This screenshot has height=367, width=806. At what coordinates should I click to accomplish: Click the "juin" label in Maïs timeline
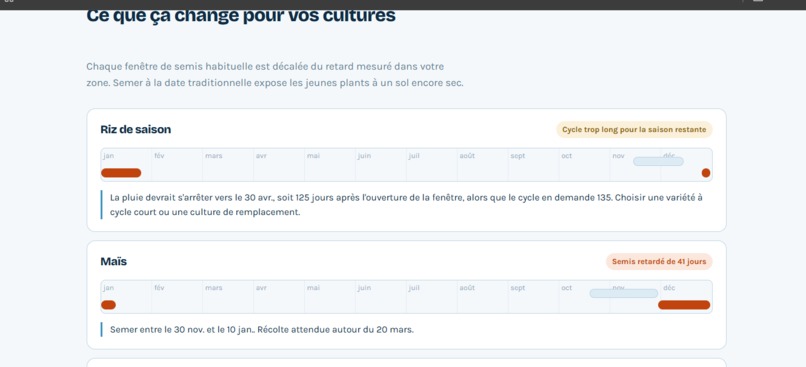(364, 288)
